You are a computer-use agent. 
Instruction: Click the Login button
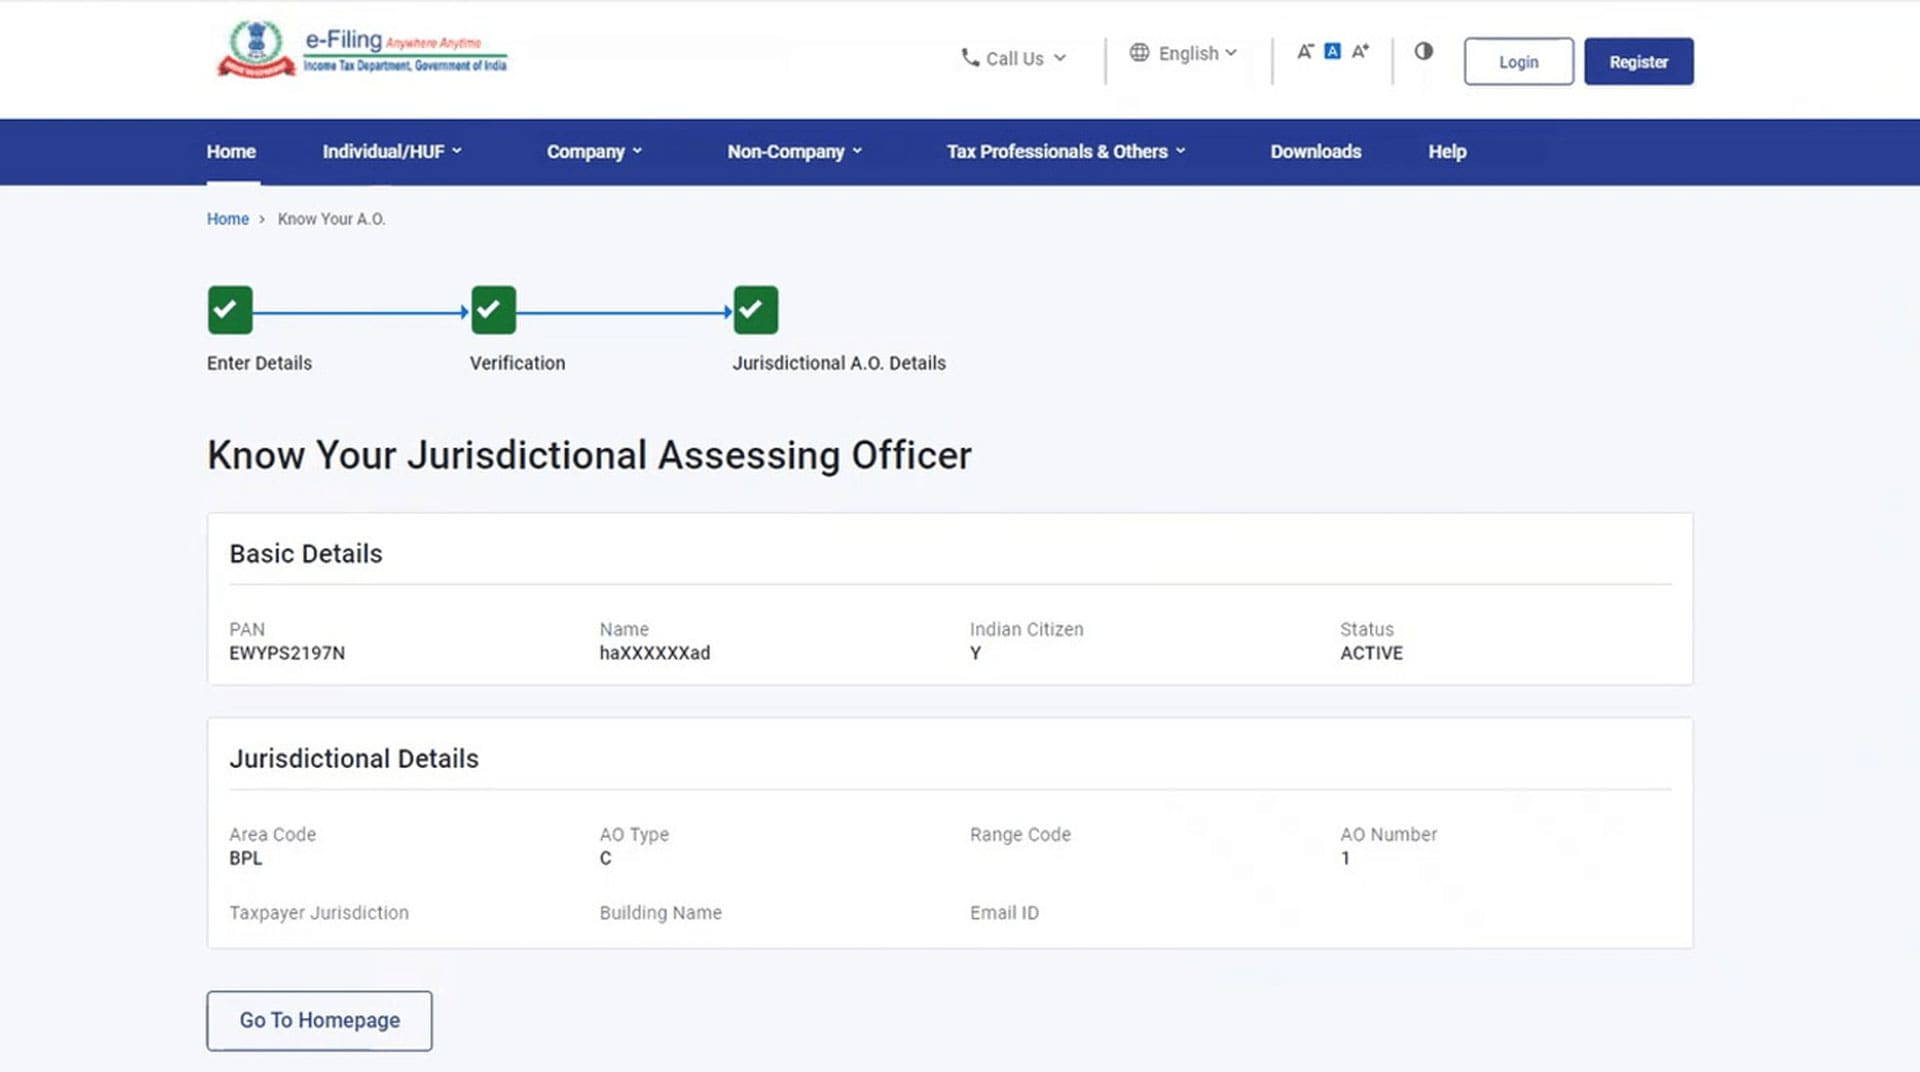[1518, 62]
